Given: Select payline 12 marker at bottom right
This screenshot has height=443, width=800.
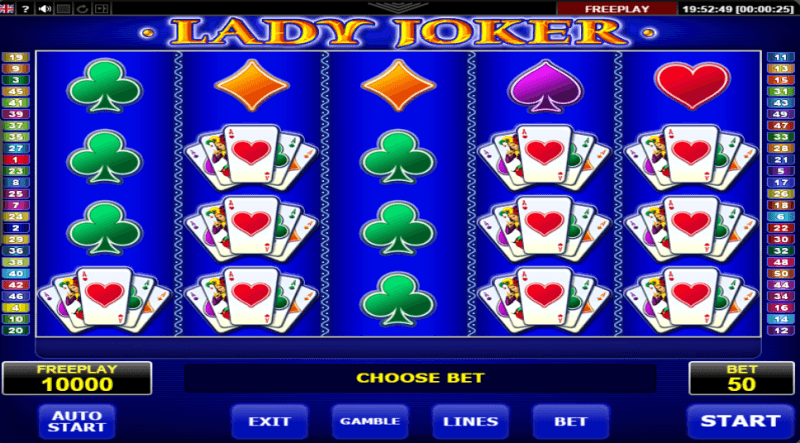Looking at the screenshot, I should pos(781,330).
